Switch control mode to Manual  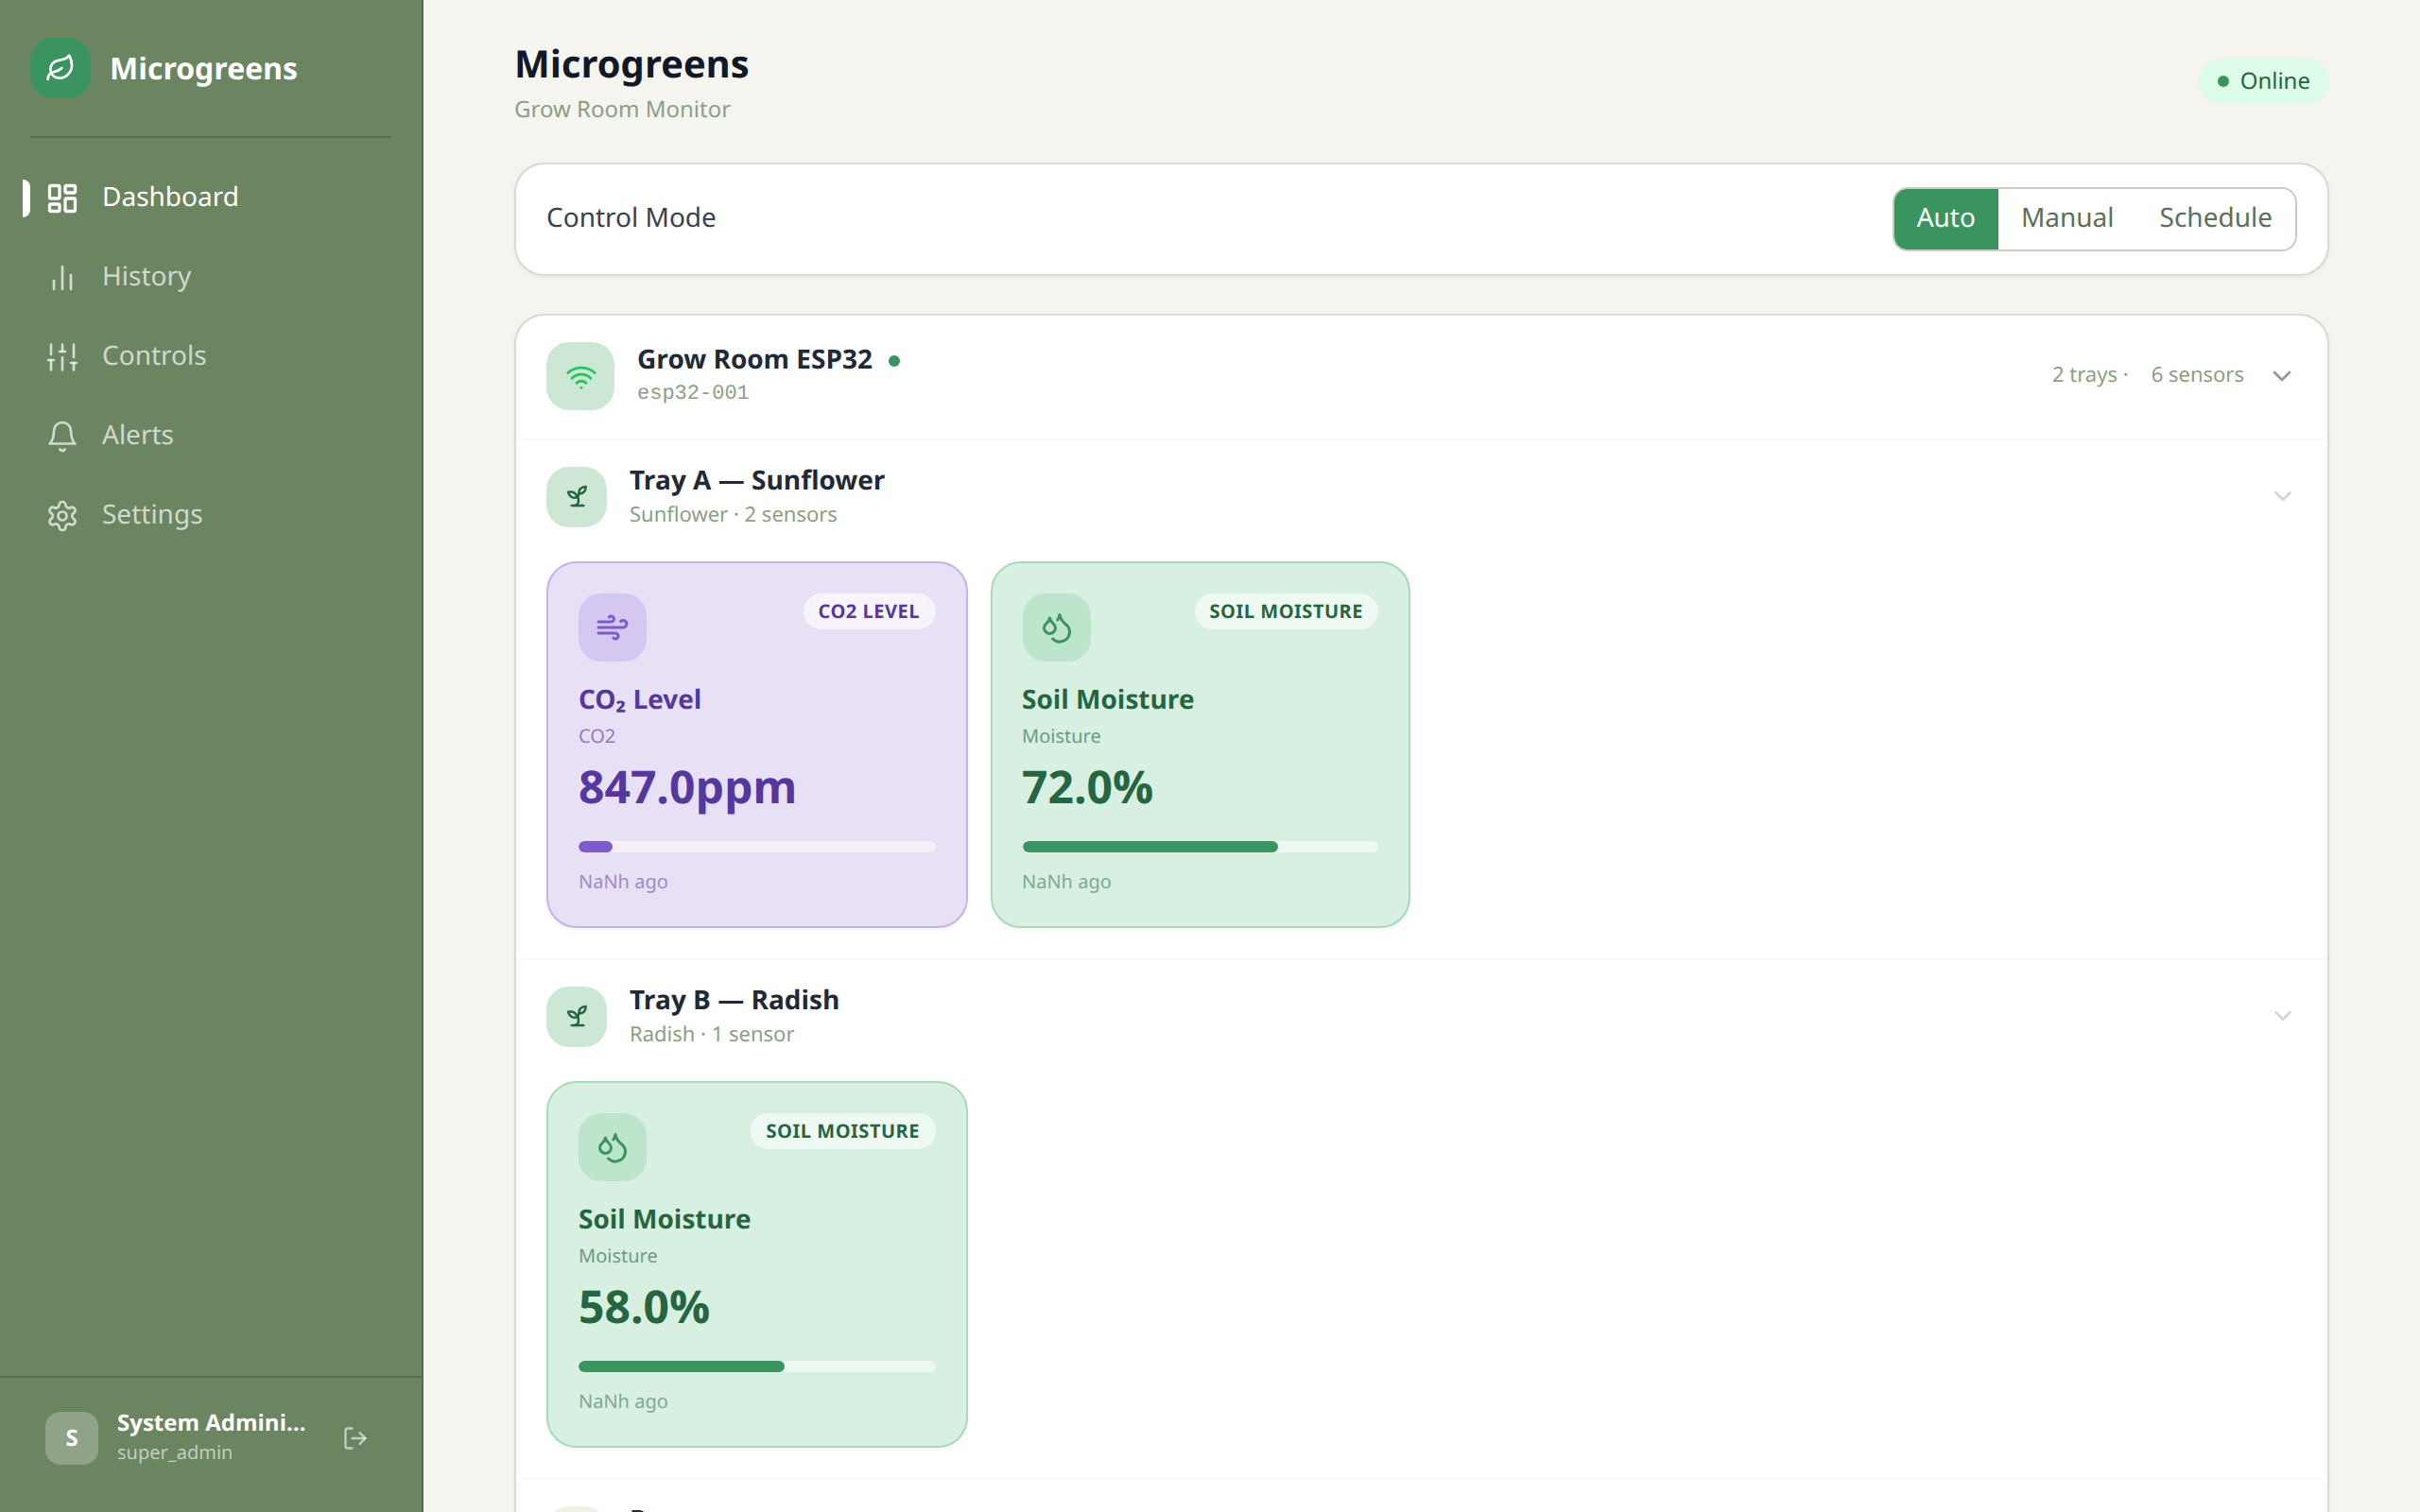coord(2067,218)
